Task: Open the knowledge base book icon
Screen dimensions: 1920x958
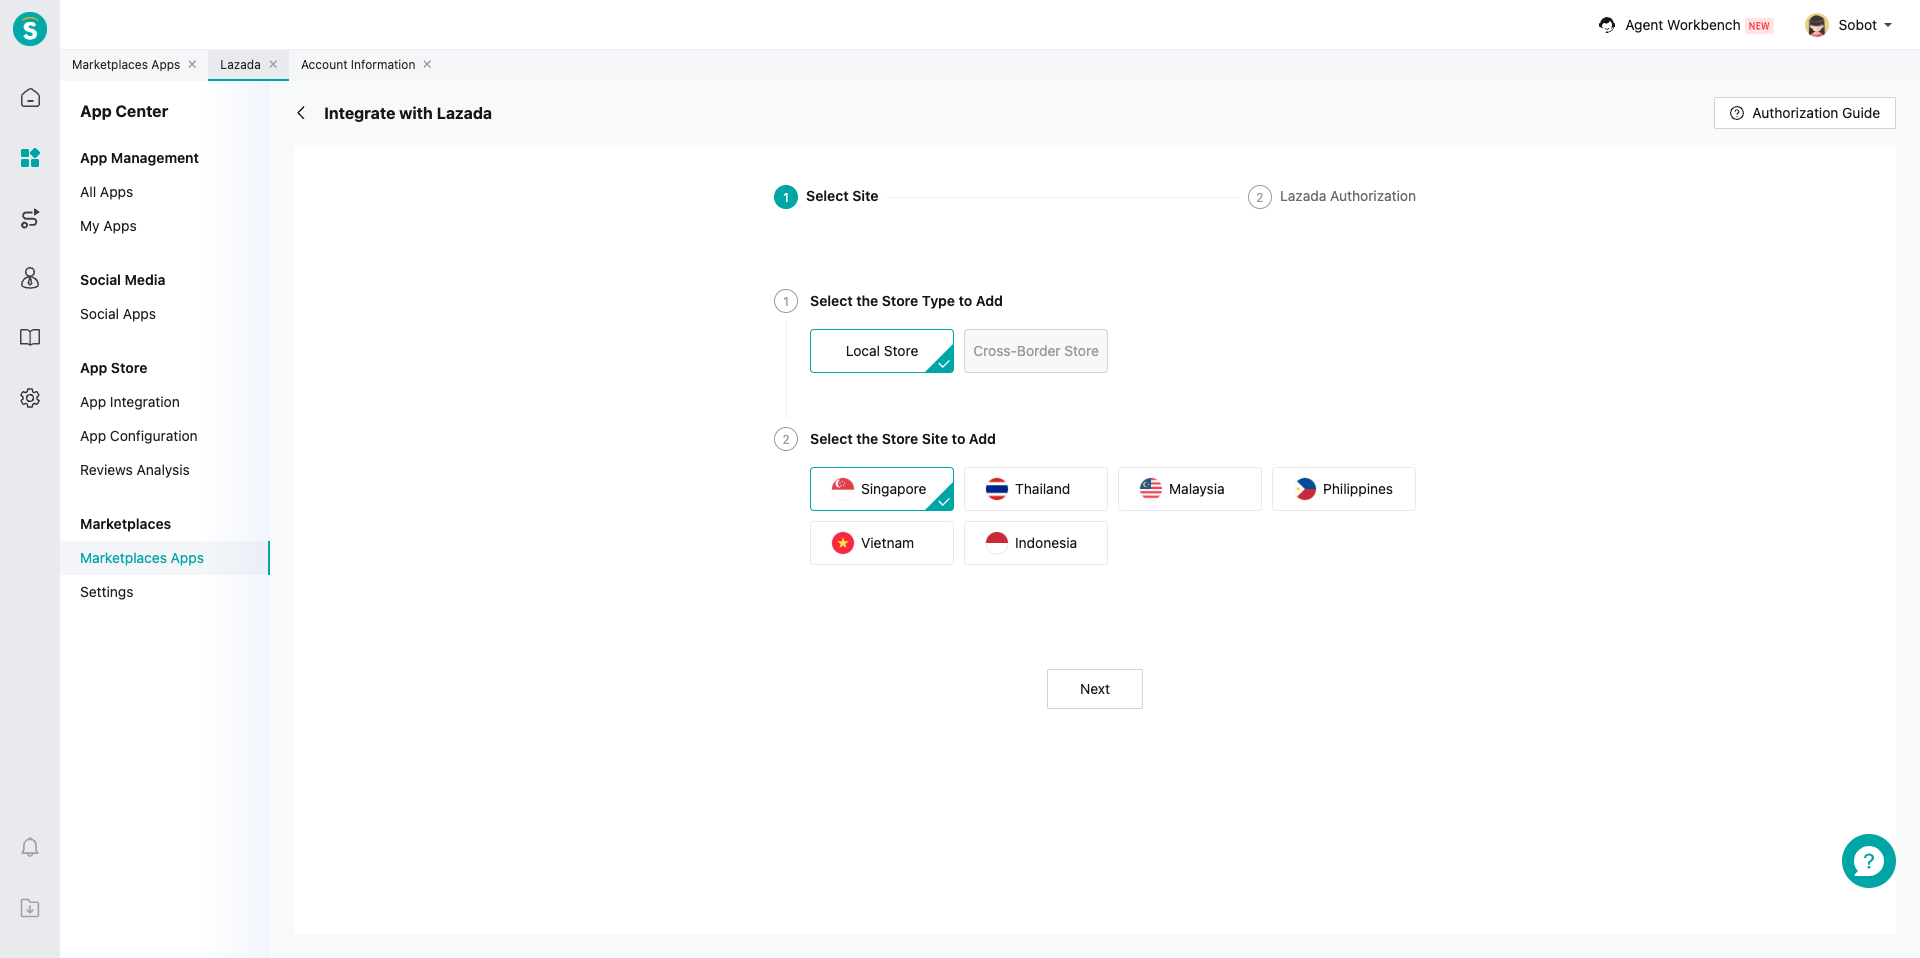Action: tap(30, 338)
